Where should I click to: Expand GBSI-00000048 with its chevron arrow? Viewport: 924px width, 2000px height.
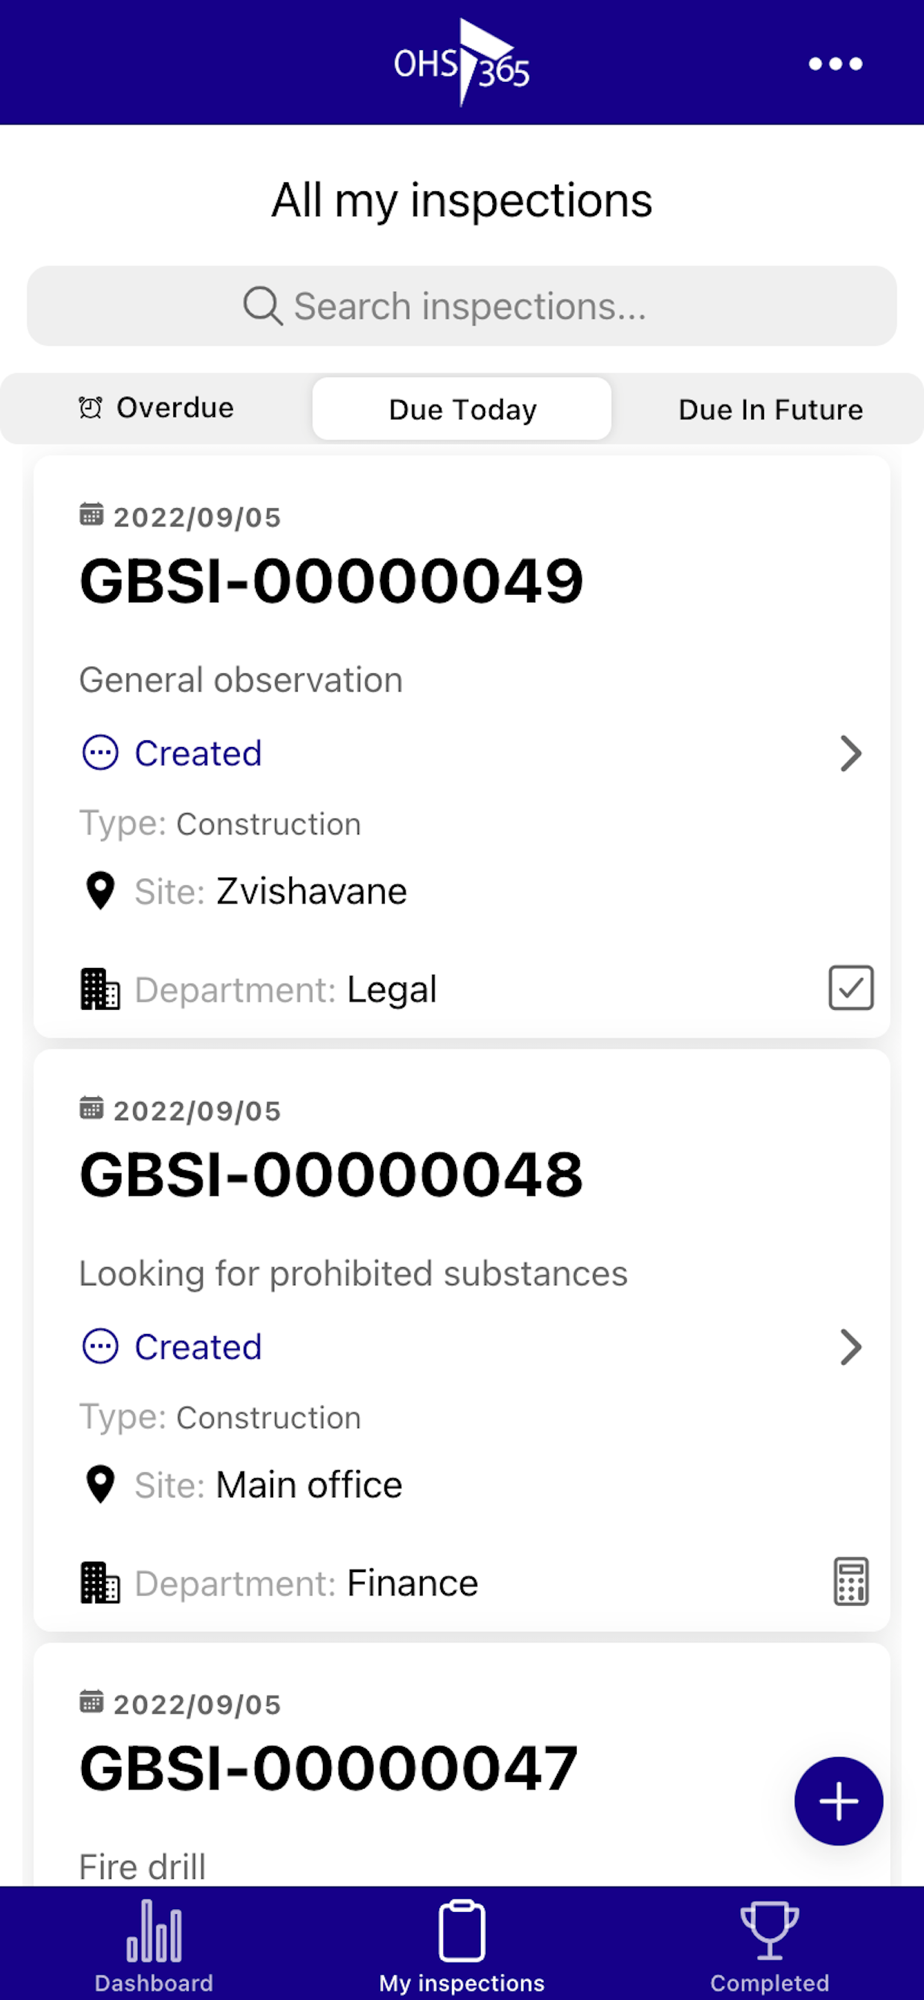pos(850,1347)
